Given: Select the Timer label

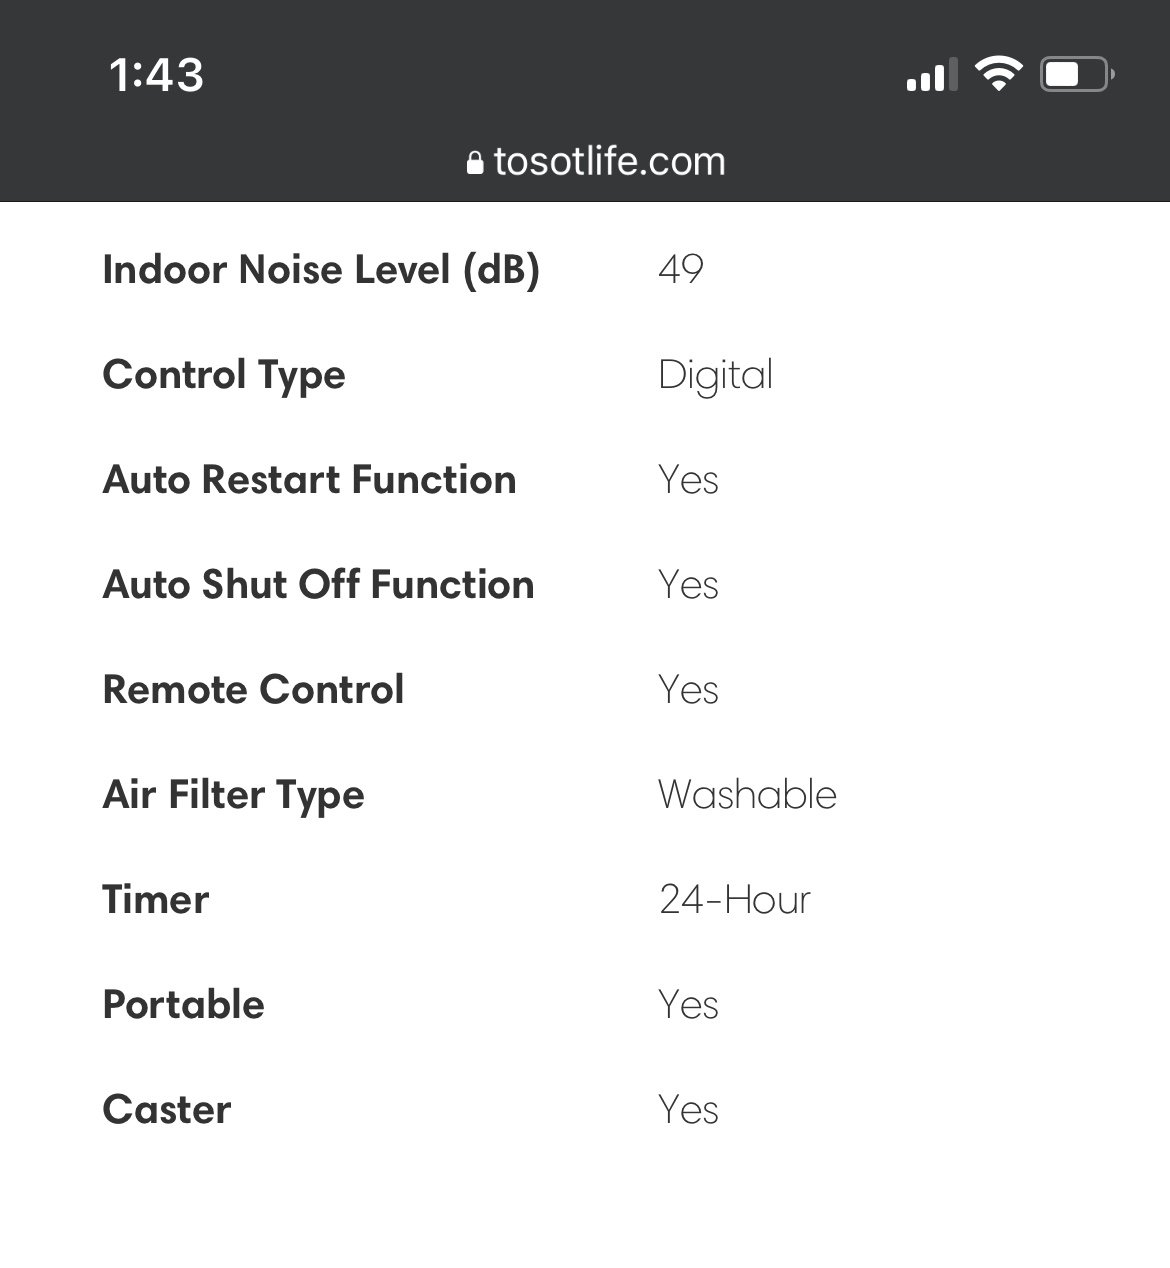Looking at the screenshot, I should click(x=156, y=900).
